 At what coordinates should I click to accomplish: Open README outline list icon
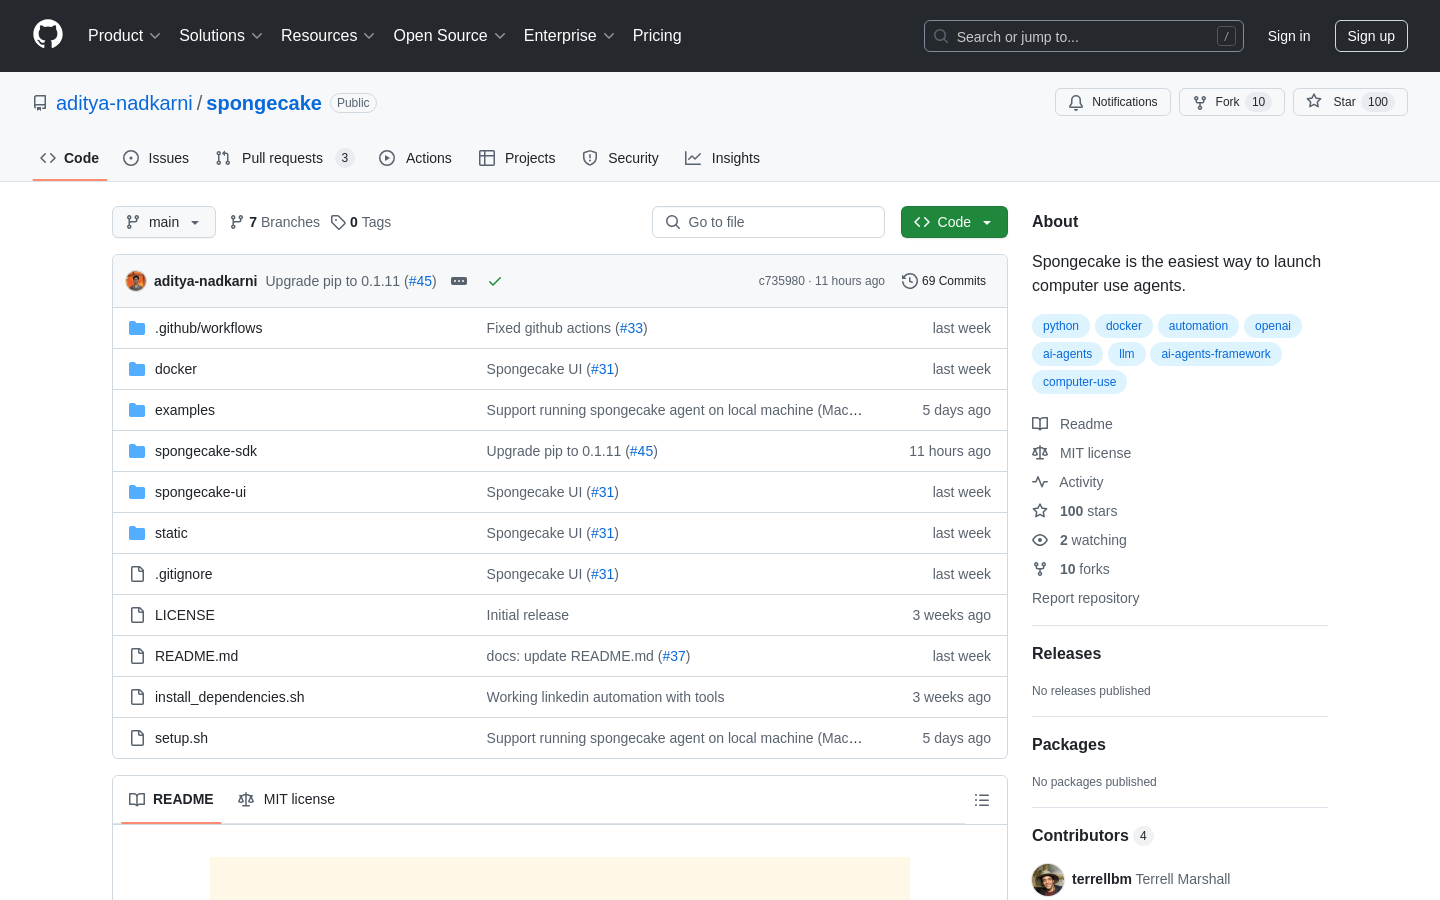(982, 800)
